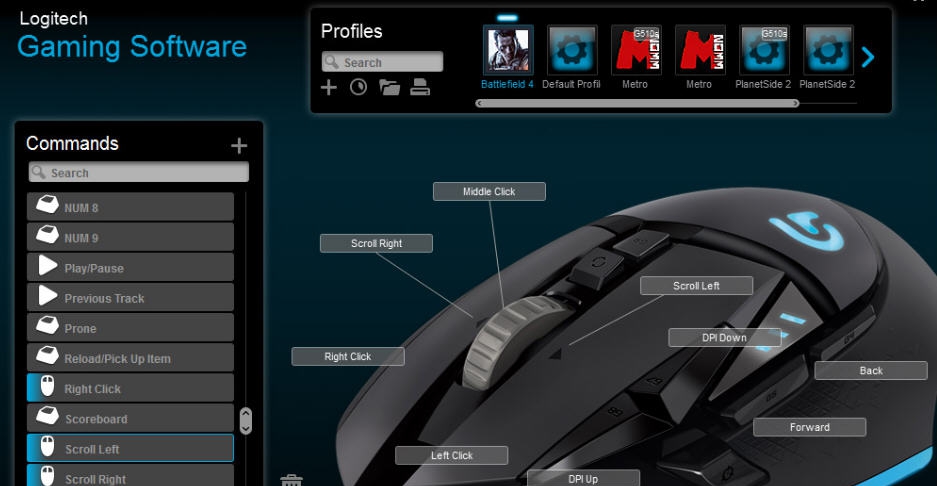Click the Back button label

point(871,371)
